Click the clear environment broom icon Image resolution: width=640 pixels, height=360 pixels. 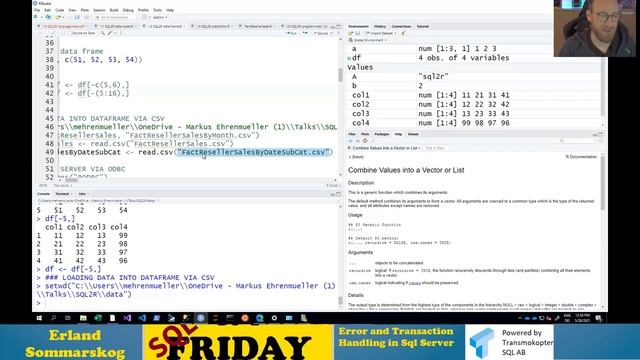403,33
